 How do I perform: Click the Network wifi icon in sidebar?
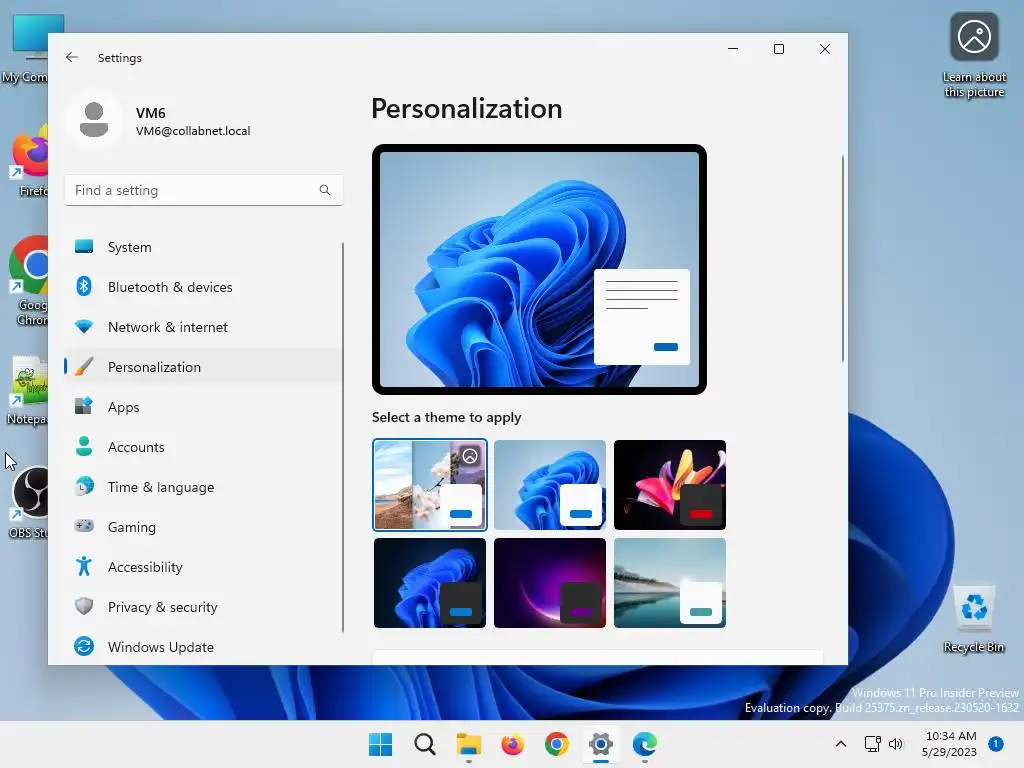[84, 327]
